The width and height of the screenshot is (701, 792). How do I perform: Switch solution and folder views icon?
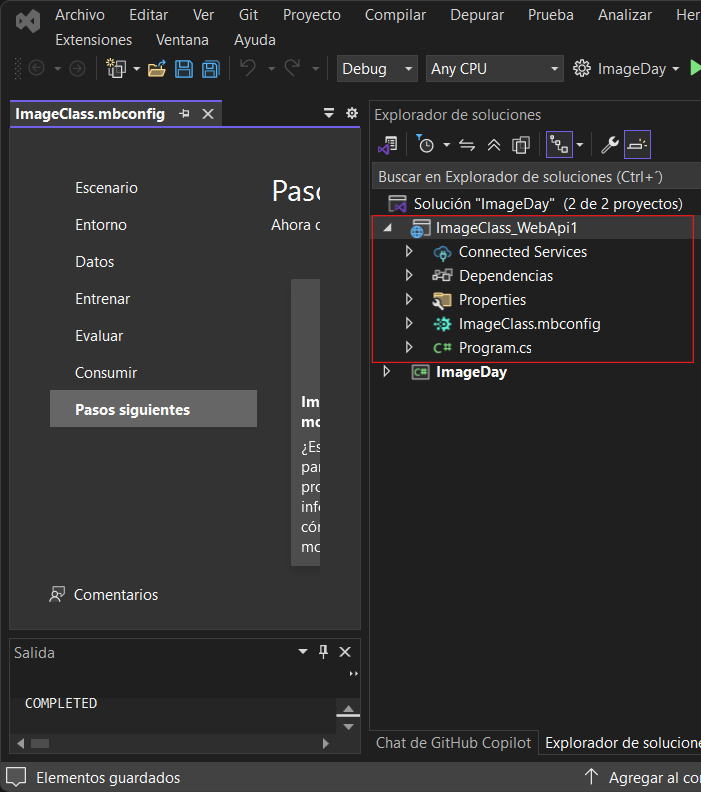(388, 145)
